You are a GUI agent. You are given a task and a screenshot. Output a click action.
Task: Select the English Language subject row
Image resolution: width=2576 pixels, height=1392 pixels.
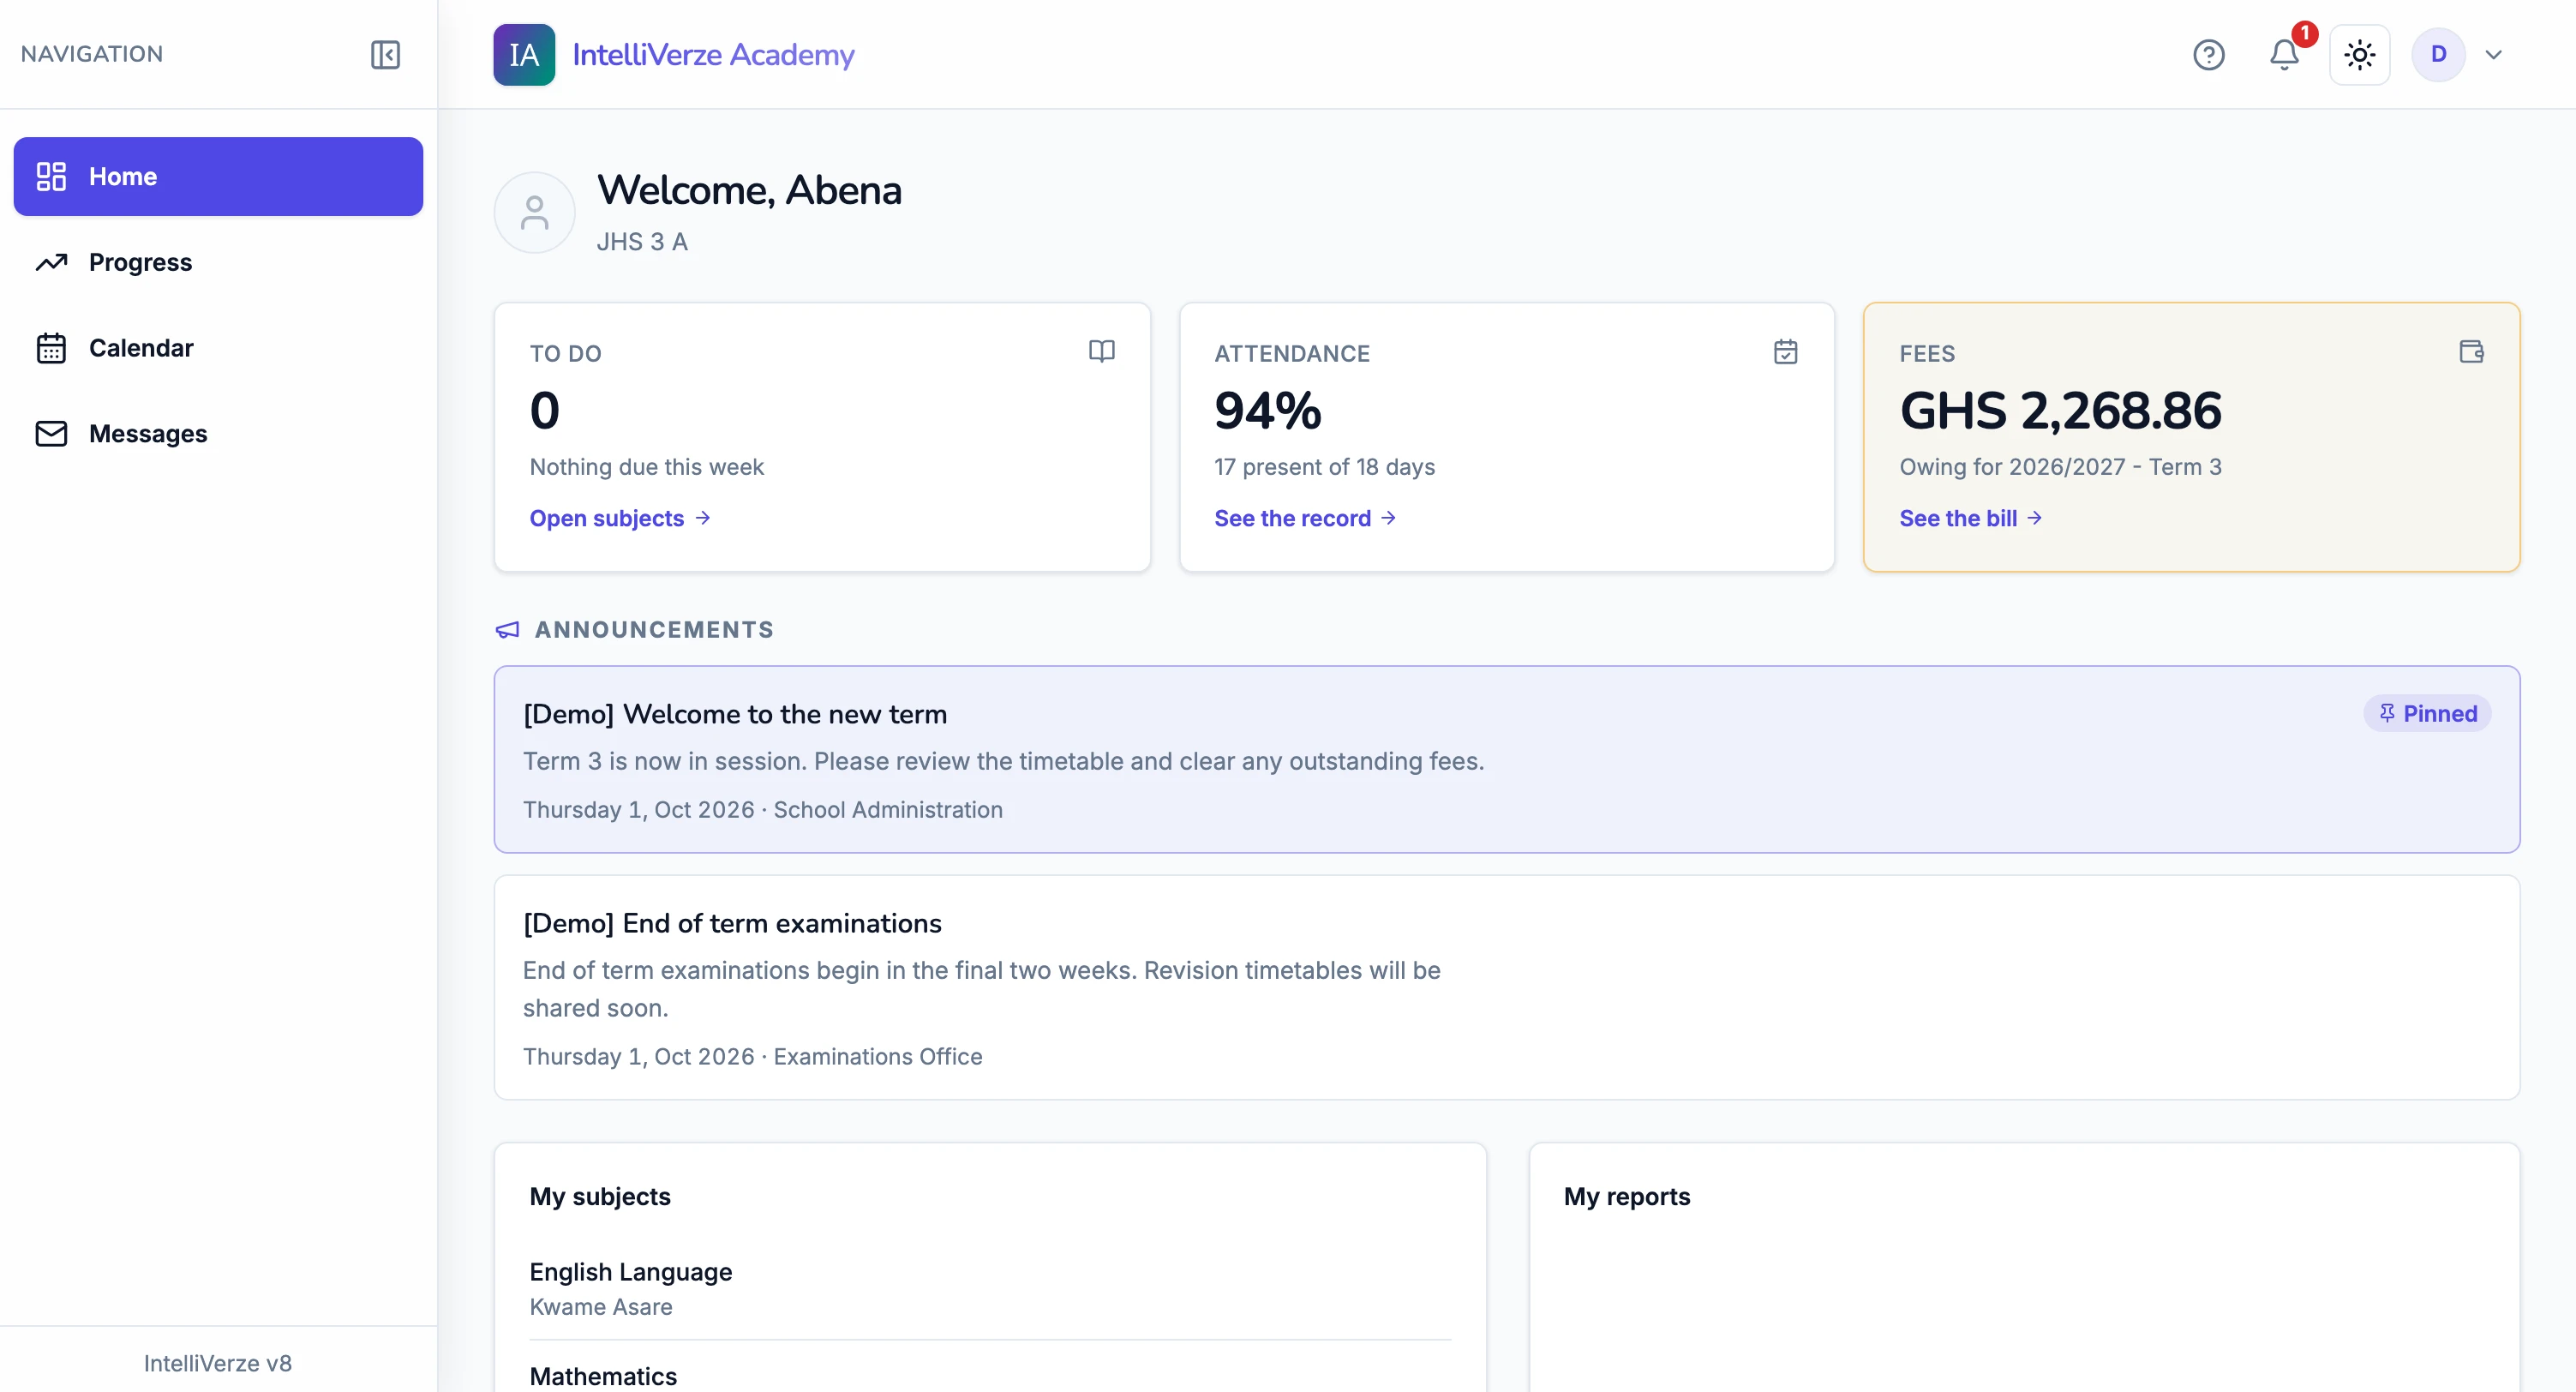click(990, 1288)
